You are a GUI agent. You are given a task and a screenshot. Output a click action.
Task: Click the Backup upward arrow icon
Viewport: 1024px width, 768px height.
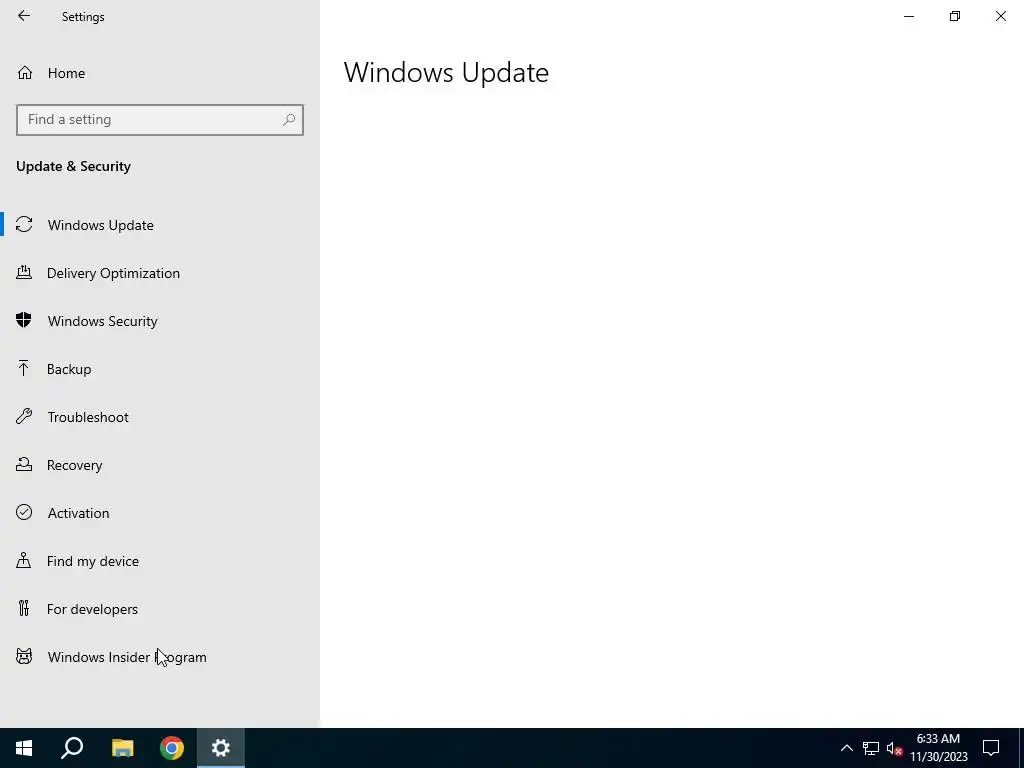tap(24, 368)
